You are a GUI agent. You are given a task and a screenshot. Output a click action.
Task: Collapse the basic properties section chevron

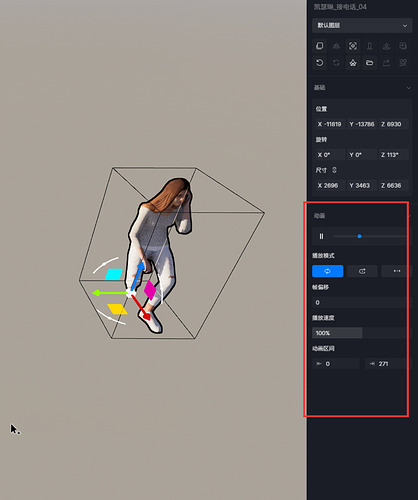[408, 88]
